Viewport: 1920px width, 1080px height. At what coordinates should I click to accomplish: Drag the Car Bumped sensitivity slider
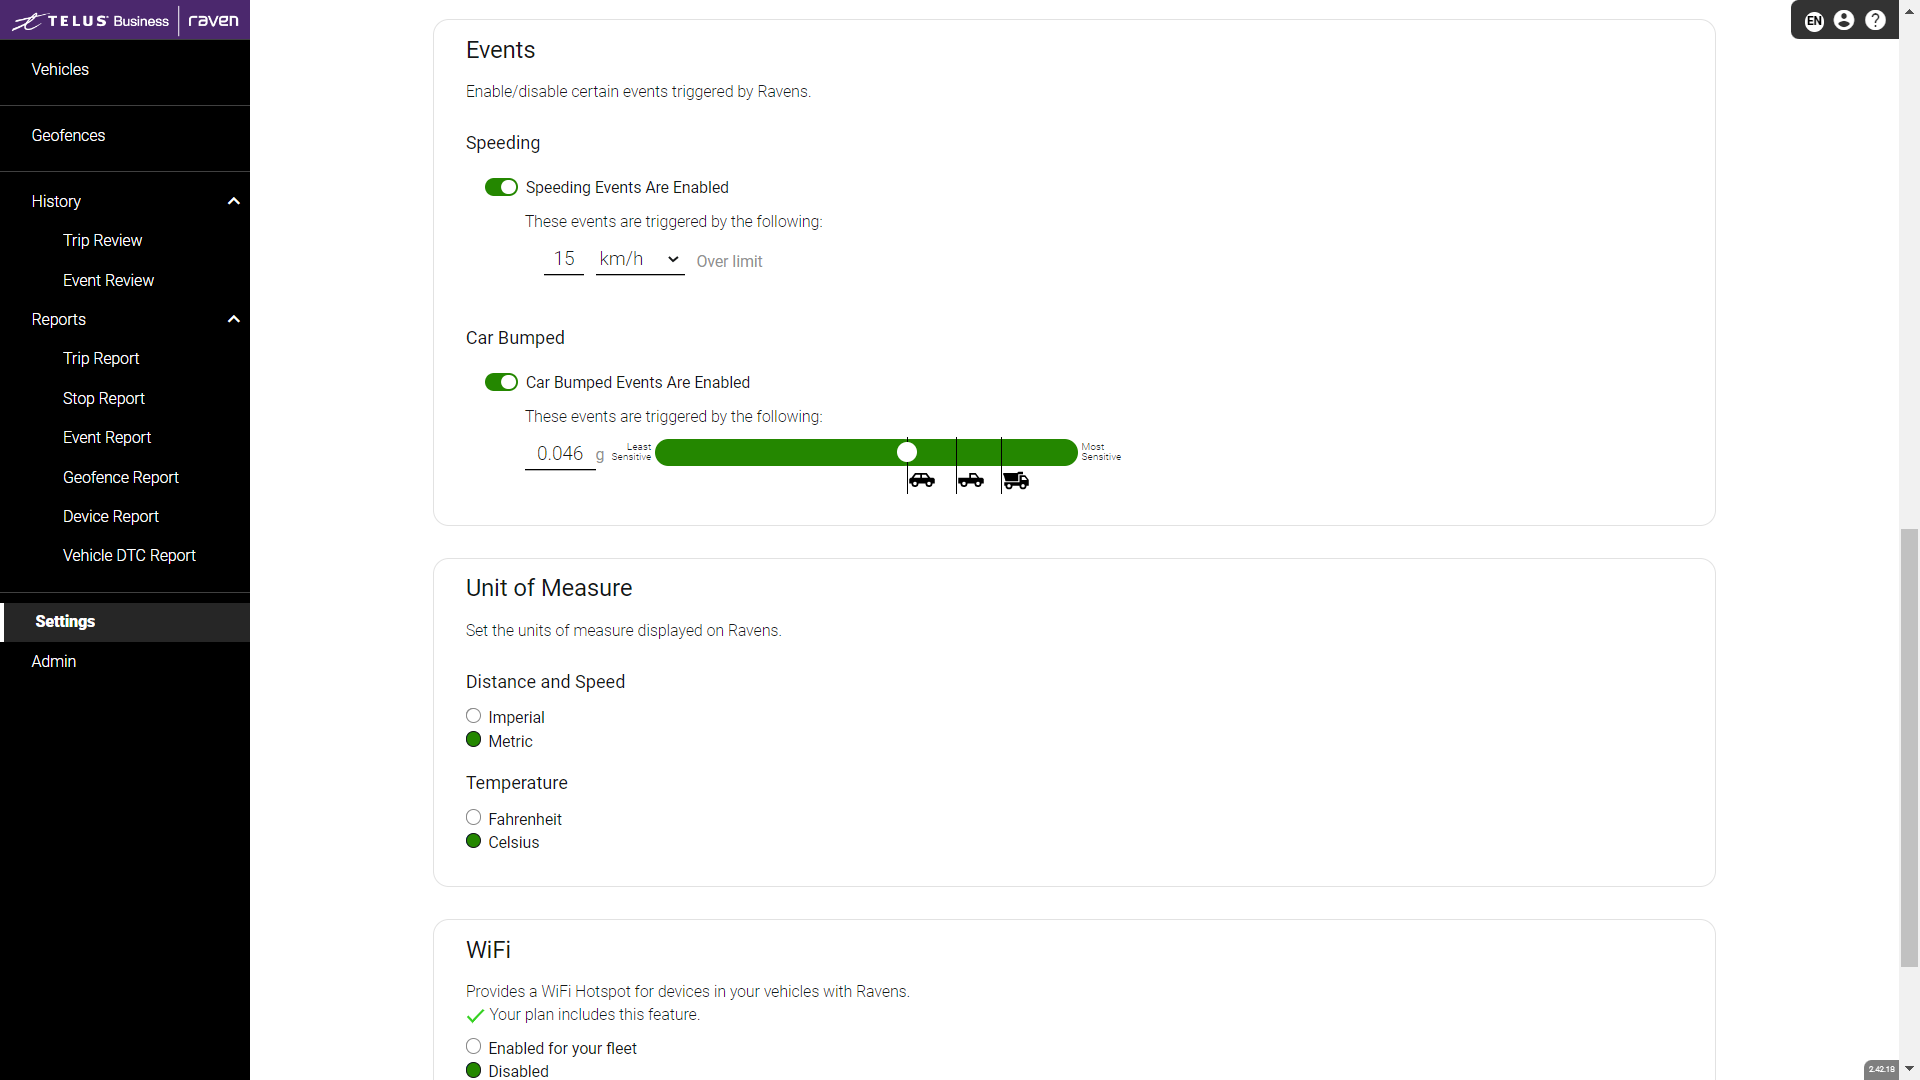909,452
